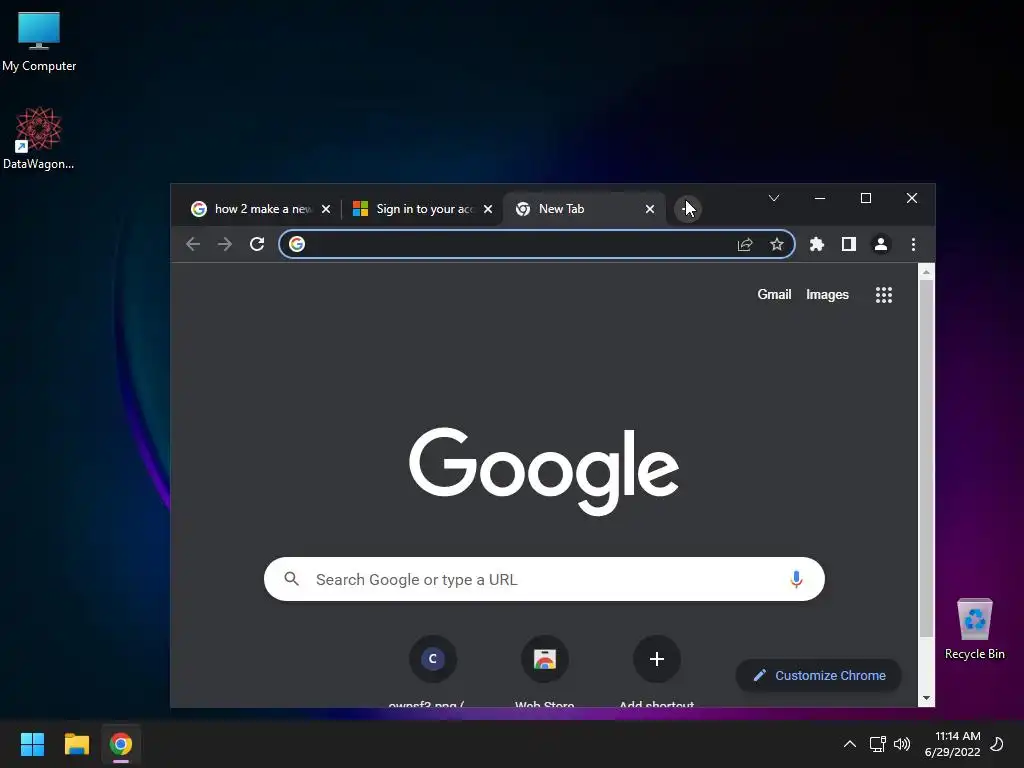Bookmark this tab with the star icon
This screenshot has height=768, width=1024.
[776, 244]
